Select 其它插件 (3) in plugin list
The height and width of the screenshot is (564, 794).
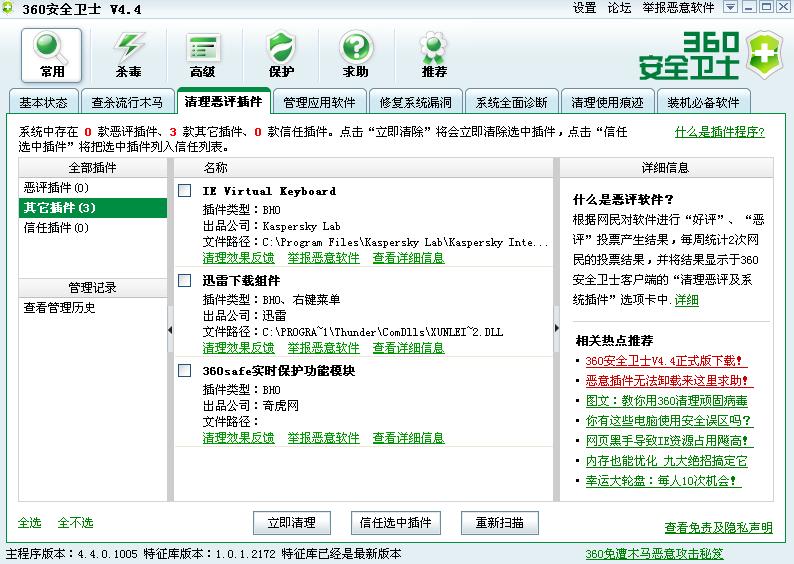(93, 208)
